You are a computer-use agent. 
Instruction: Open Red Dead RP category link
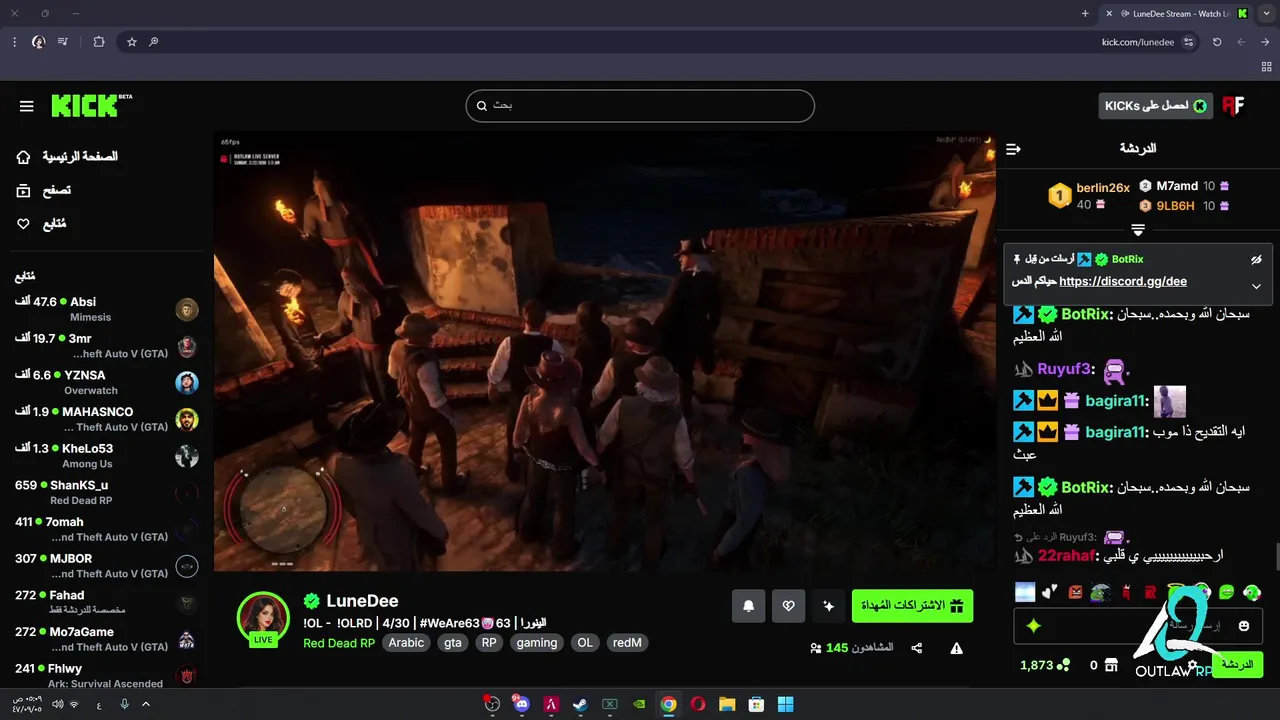(339, 643)
